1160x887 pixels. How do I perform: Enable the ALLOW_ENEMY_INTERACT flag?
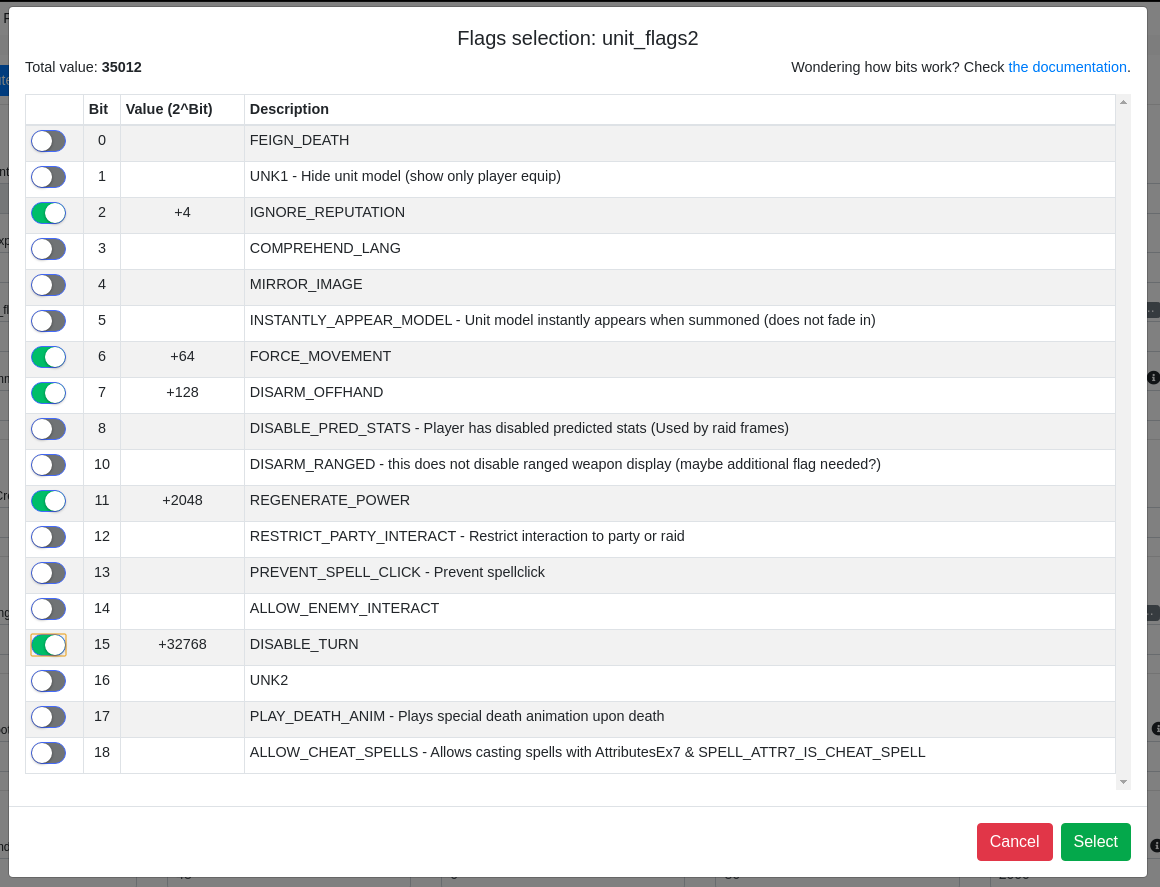pyautogui.click(x=47, y=609)
